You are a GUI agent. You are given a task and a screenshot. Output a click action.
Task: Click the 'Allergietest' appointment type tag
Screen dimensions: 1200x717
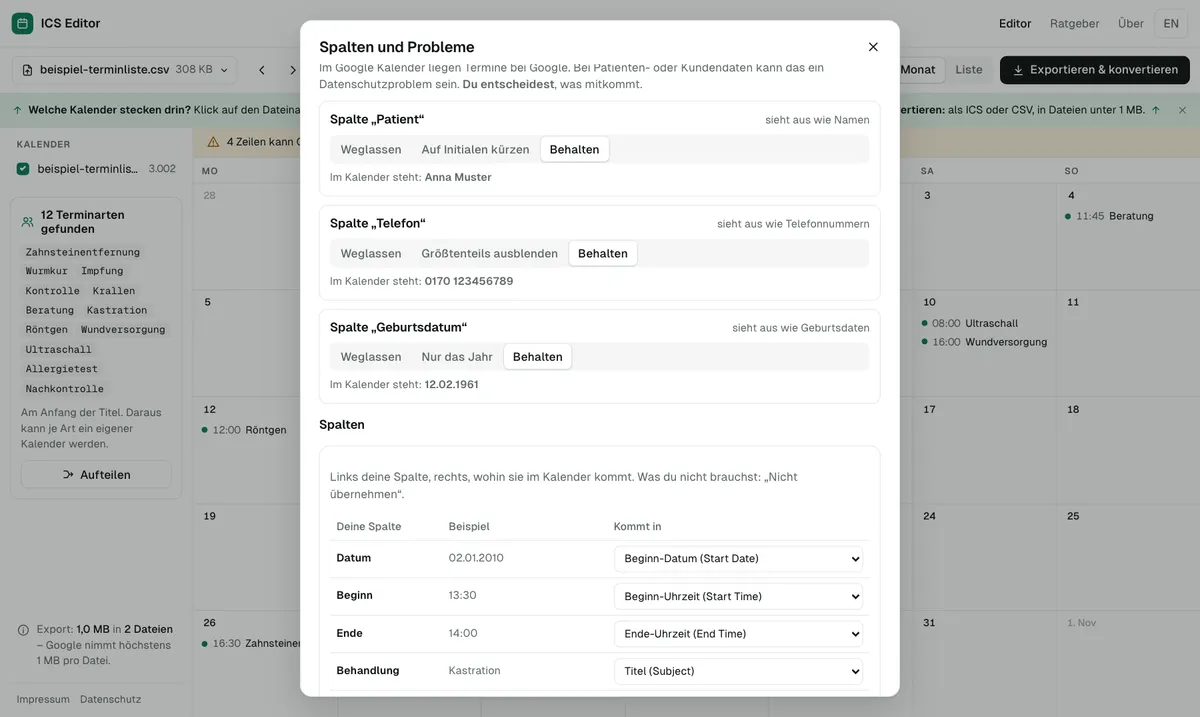pos(62,369)
